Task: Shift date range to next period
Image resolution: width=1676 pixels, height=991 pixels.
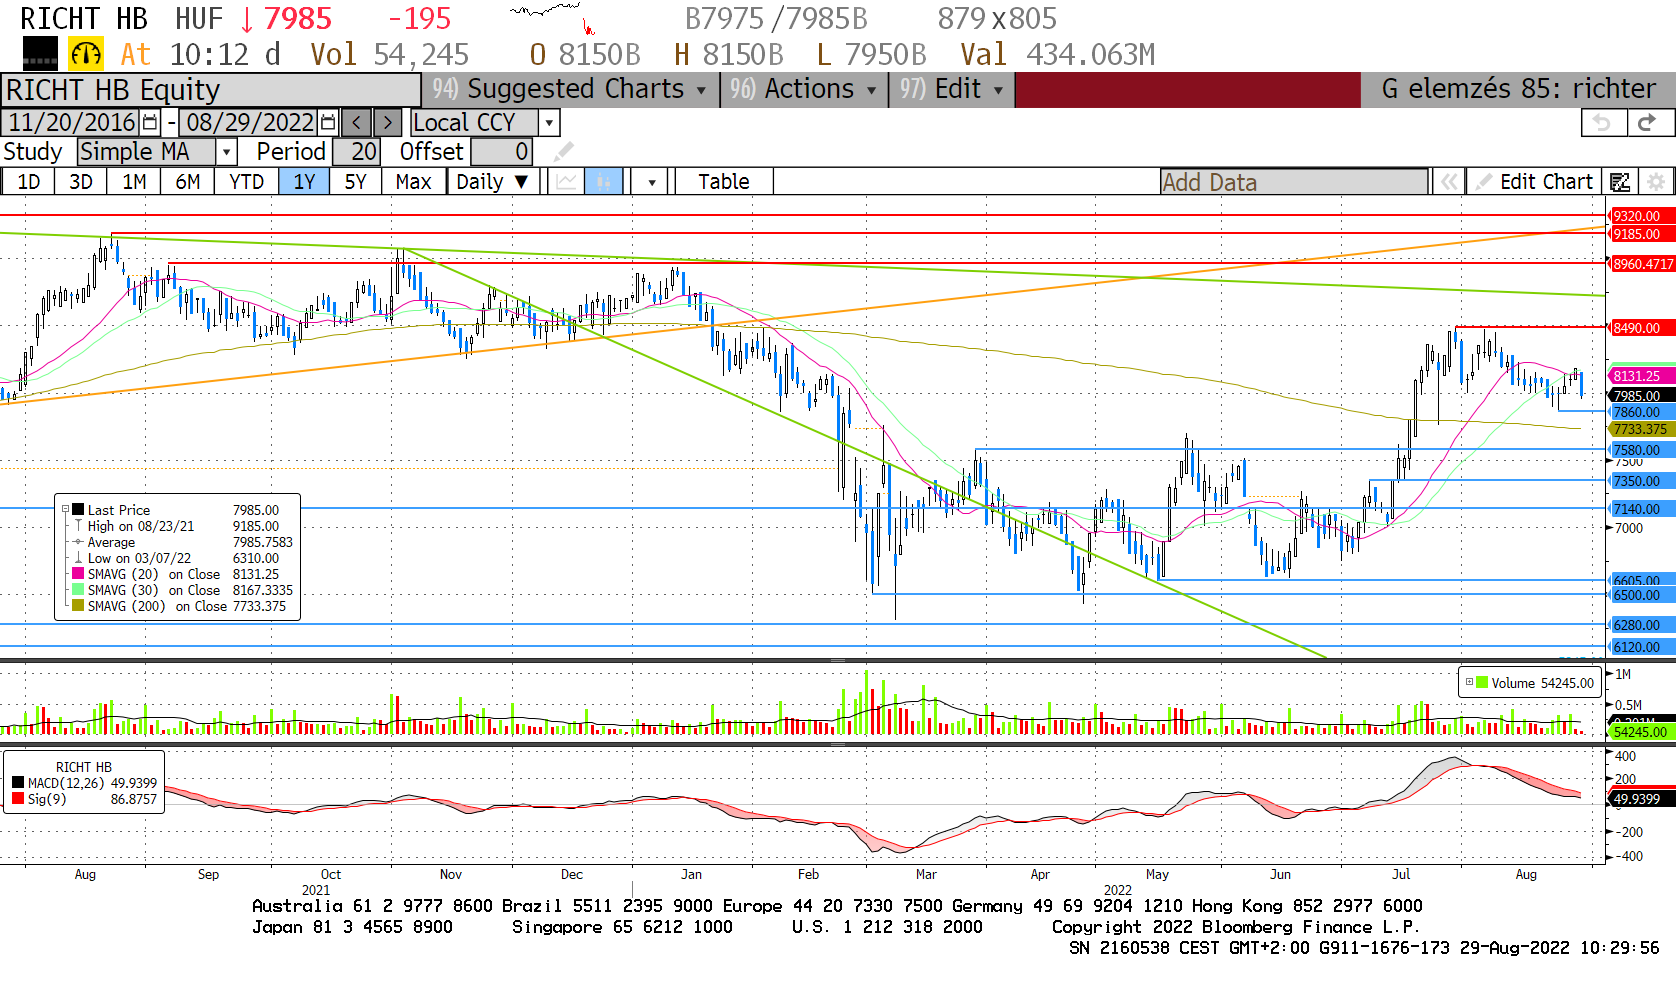Action: point(388,123)
